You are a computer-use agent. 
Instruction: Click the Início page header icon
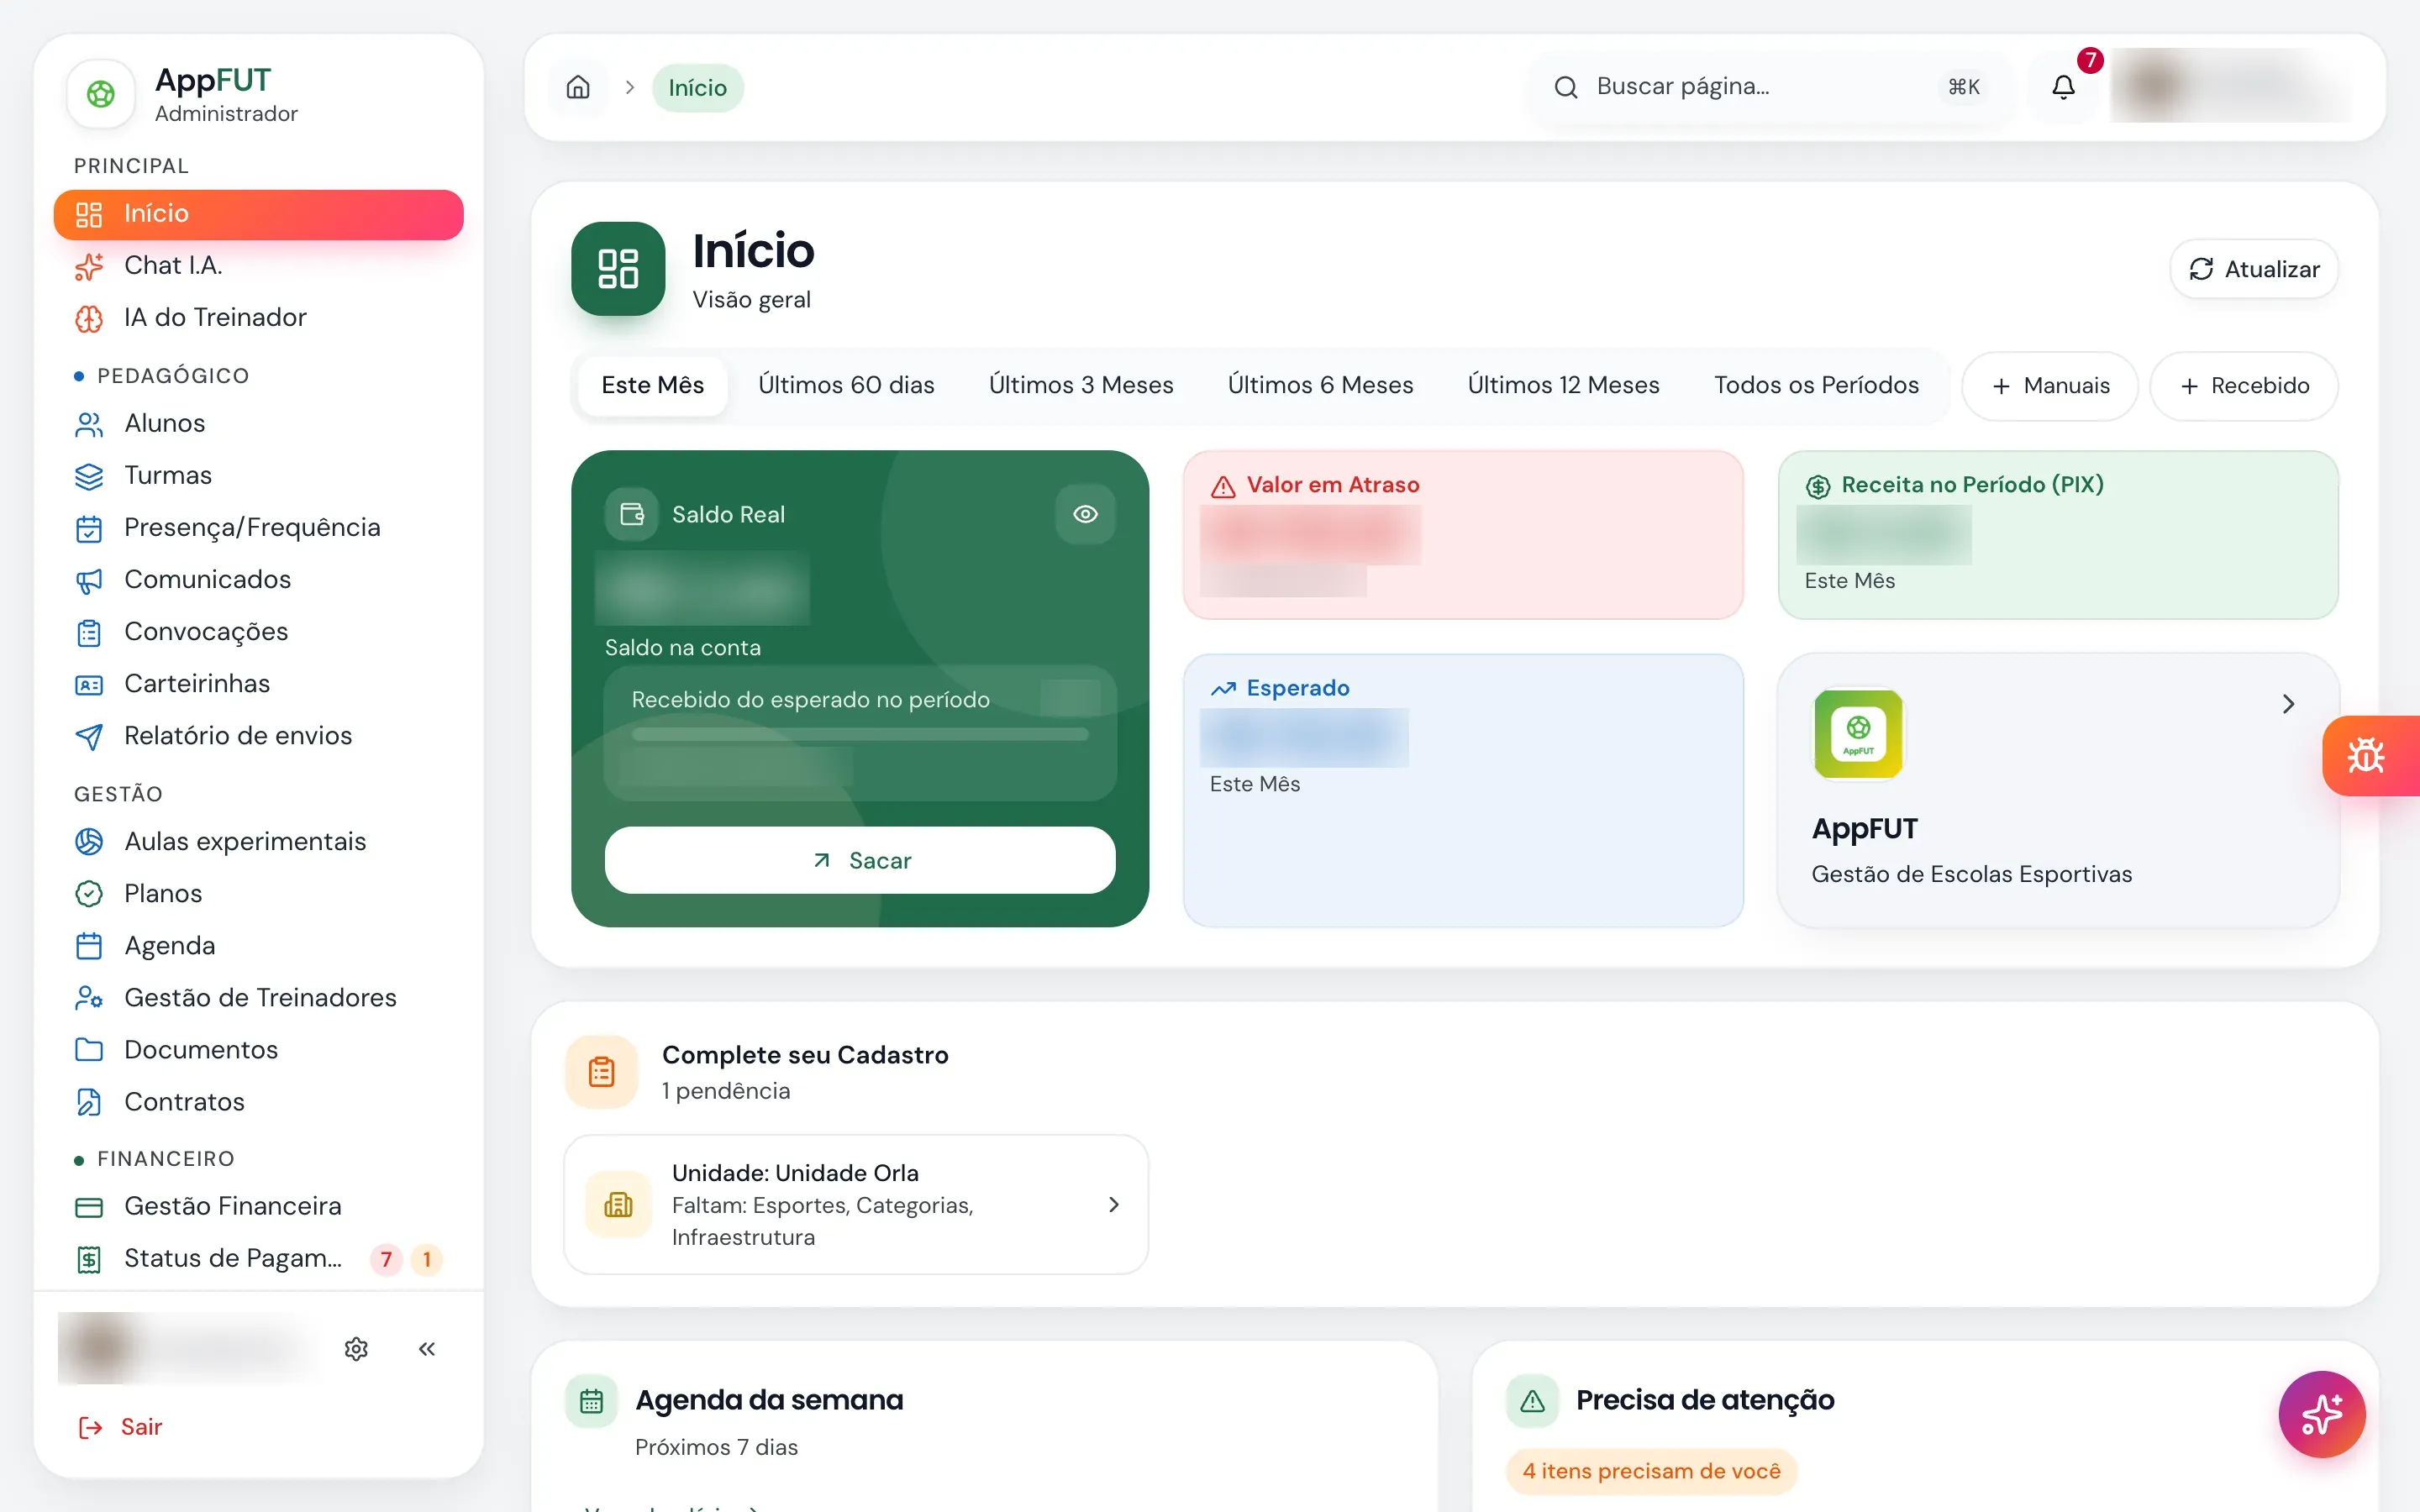pos(618,269)
